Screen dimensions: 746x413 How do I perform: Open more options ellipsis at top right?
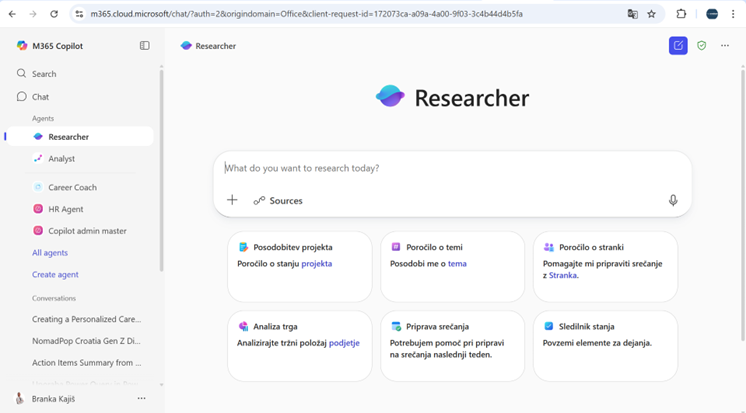click(x=725, y=46)
